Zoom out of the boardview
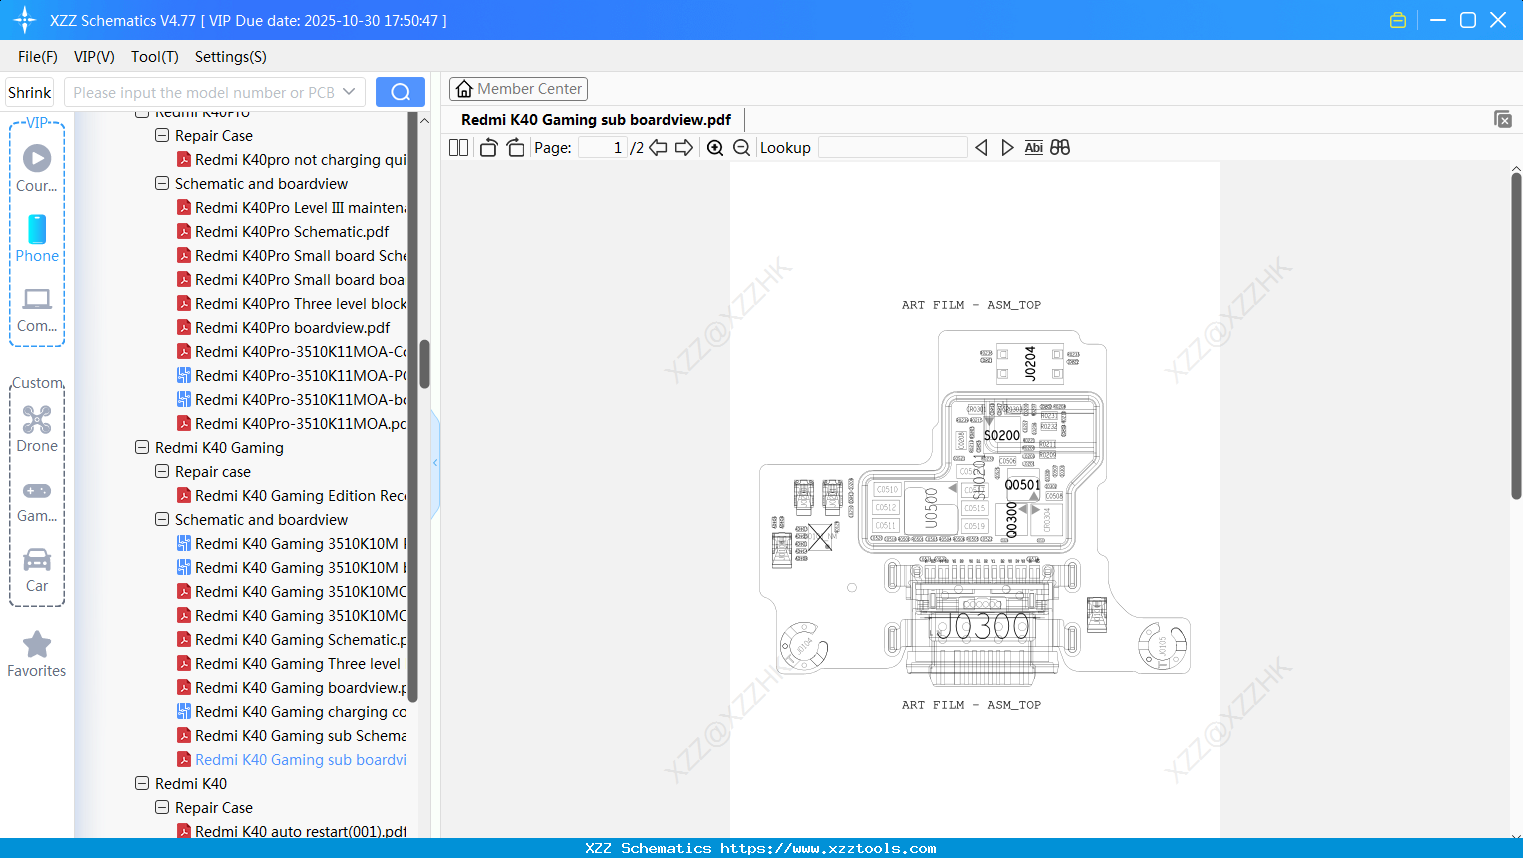Image resolution: width=1523 pixels, height=858 pixels. tap(742, 148)
